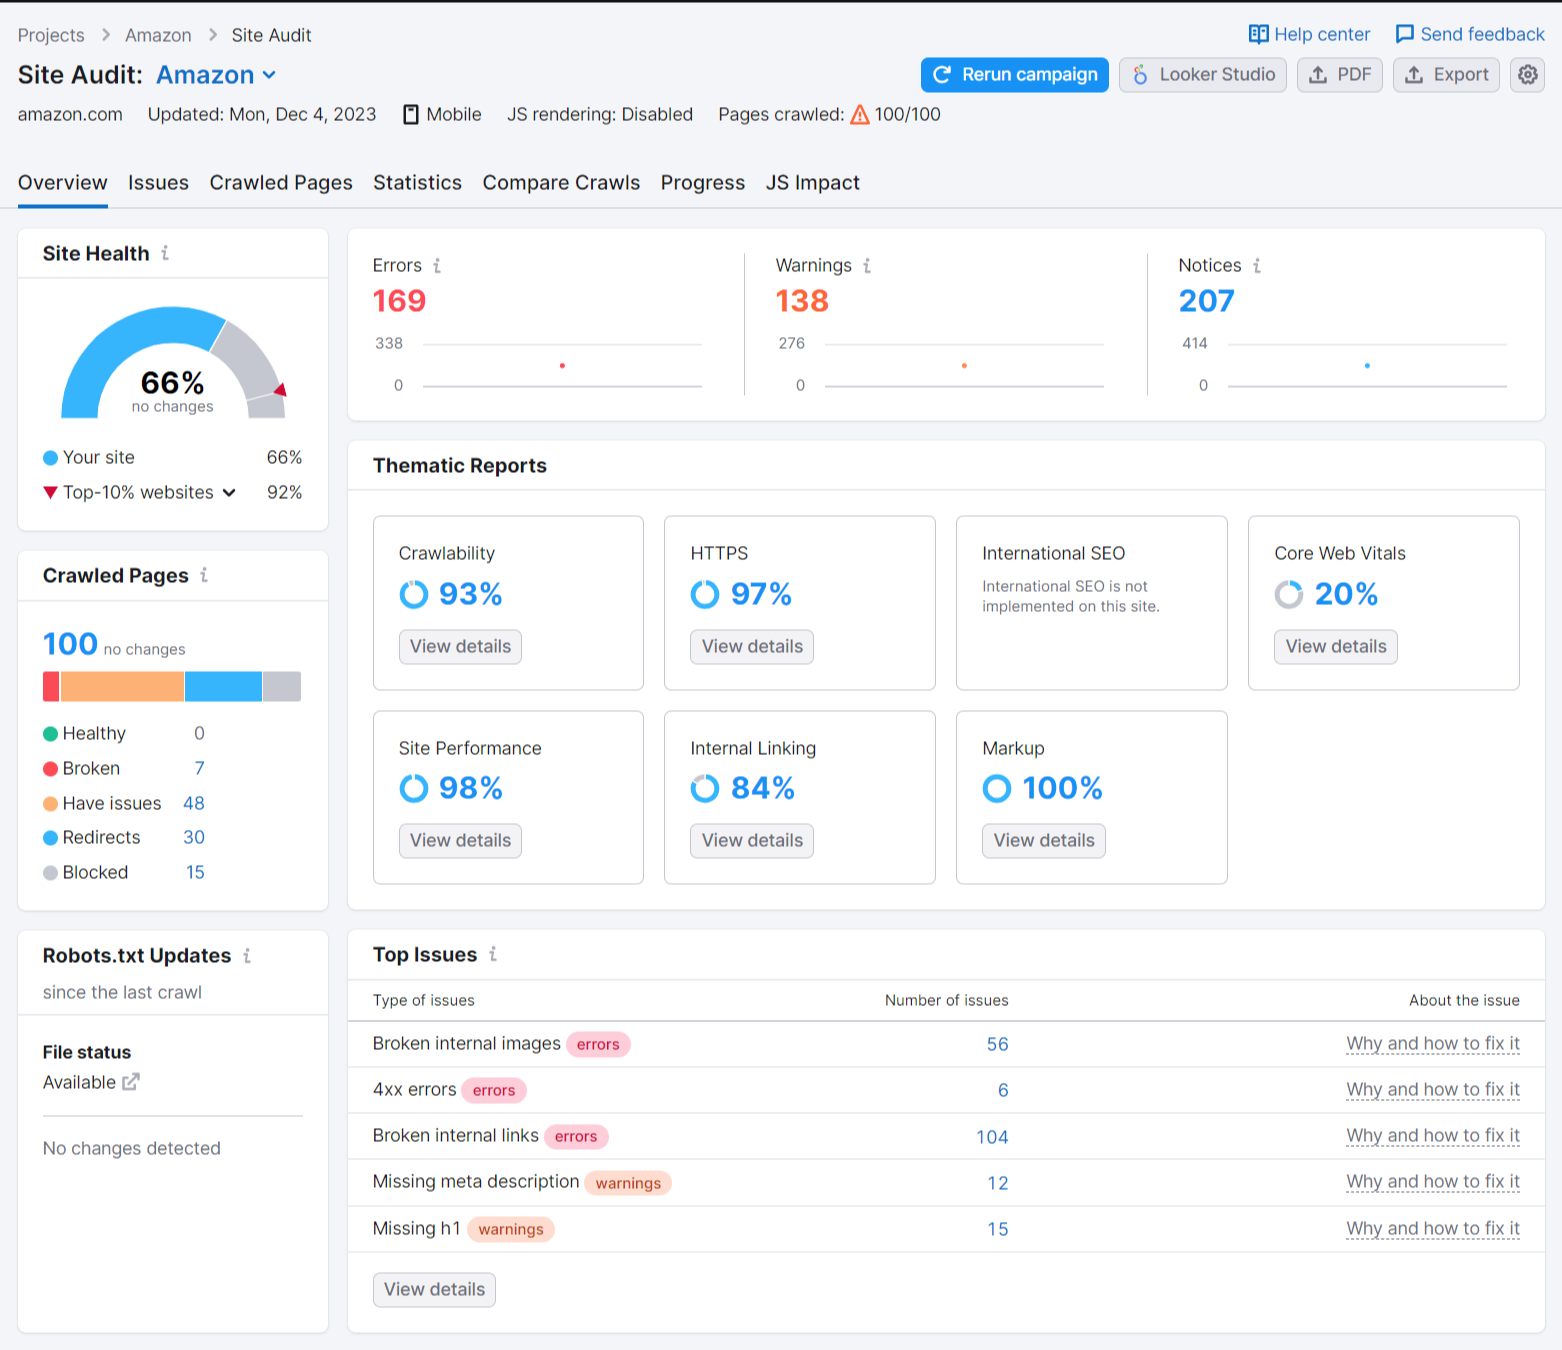Click the Markup score ring icon
Screen dimensions: 1562x1350
click(997, 789)
